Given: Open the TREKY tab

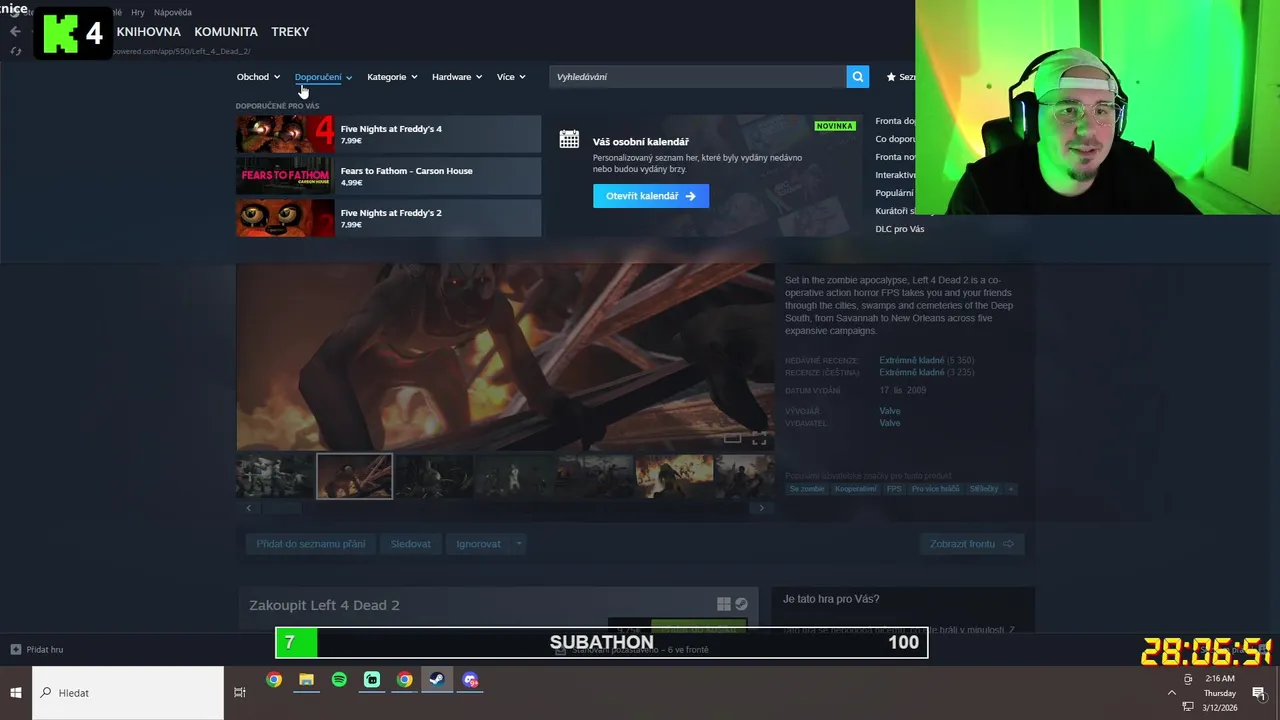Looking at the screenshot, I should click(x=290, y=32).
